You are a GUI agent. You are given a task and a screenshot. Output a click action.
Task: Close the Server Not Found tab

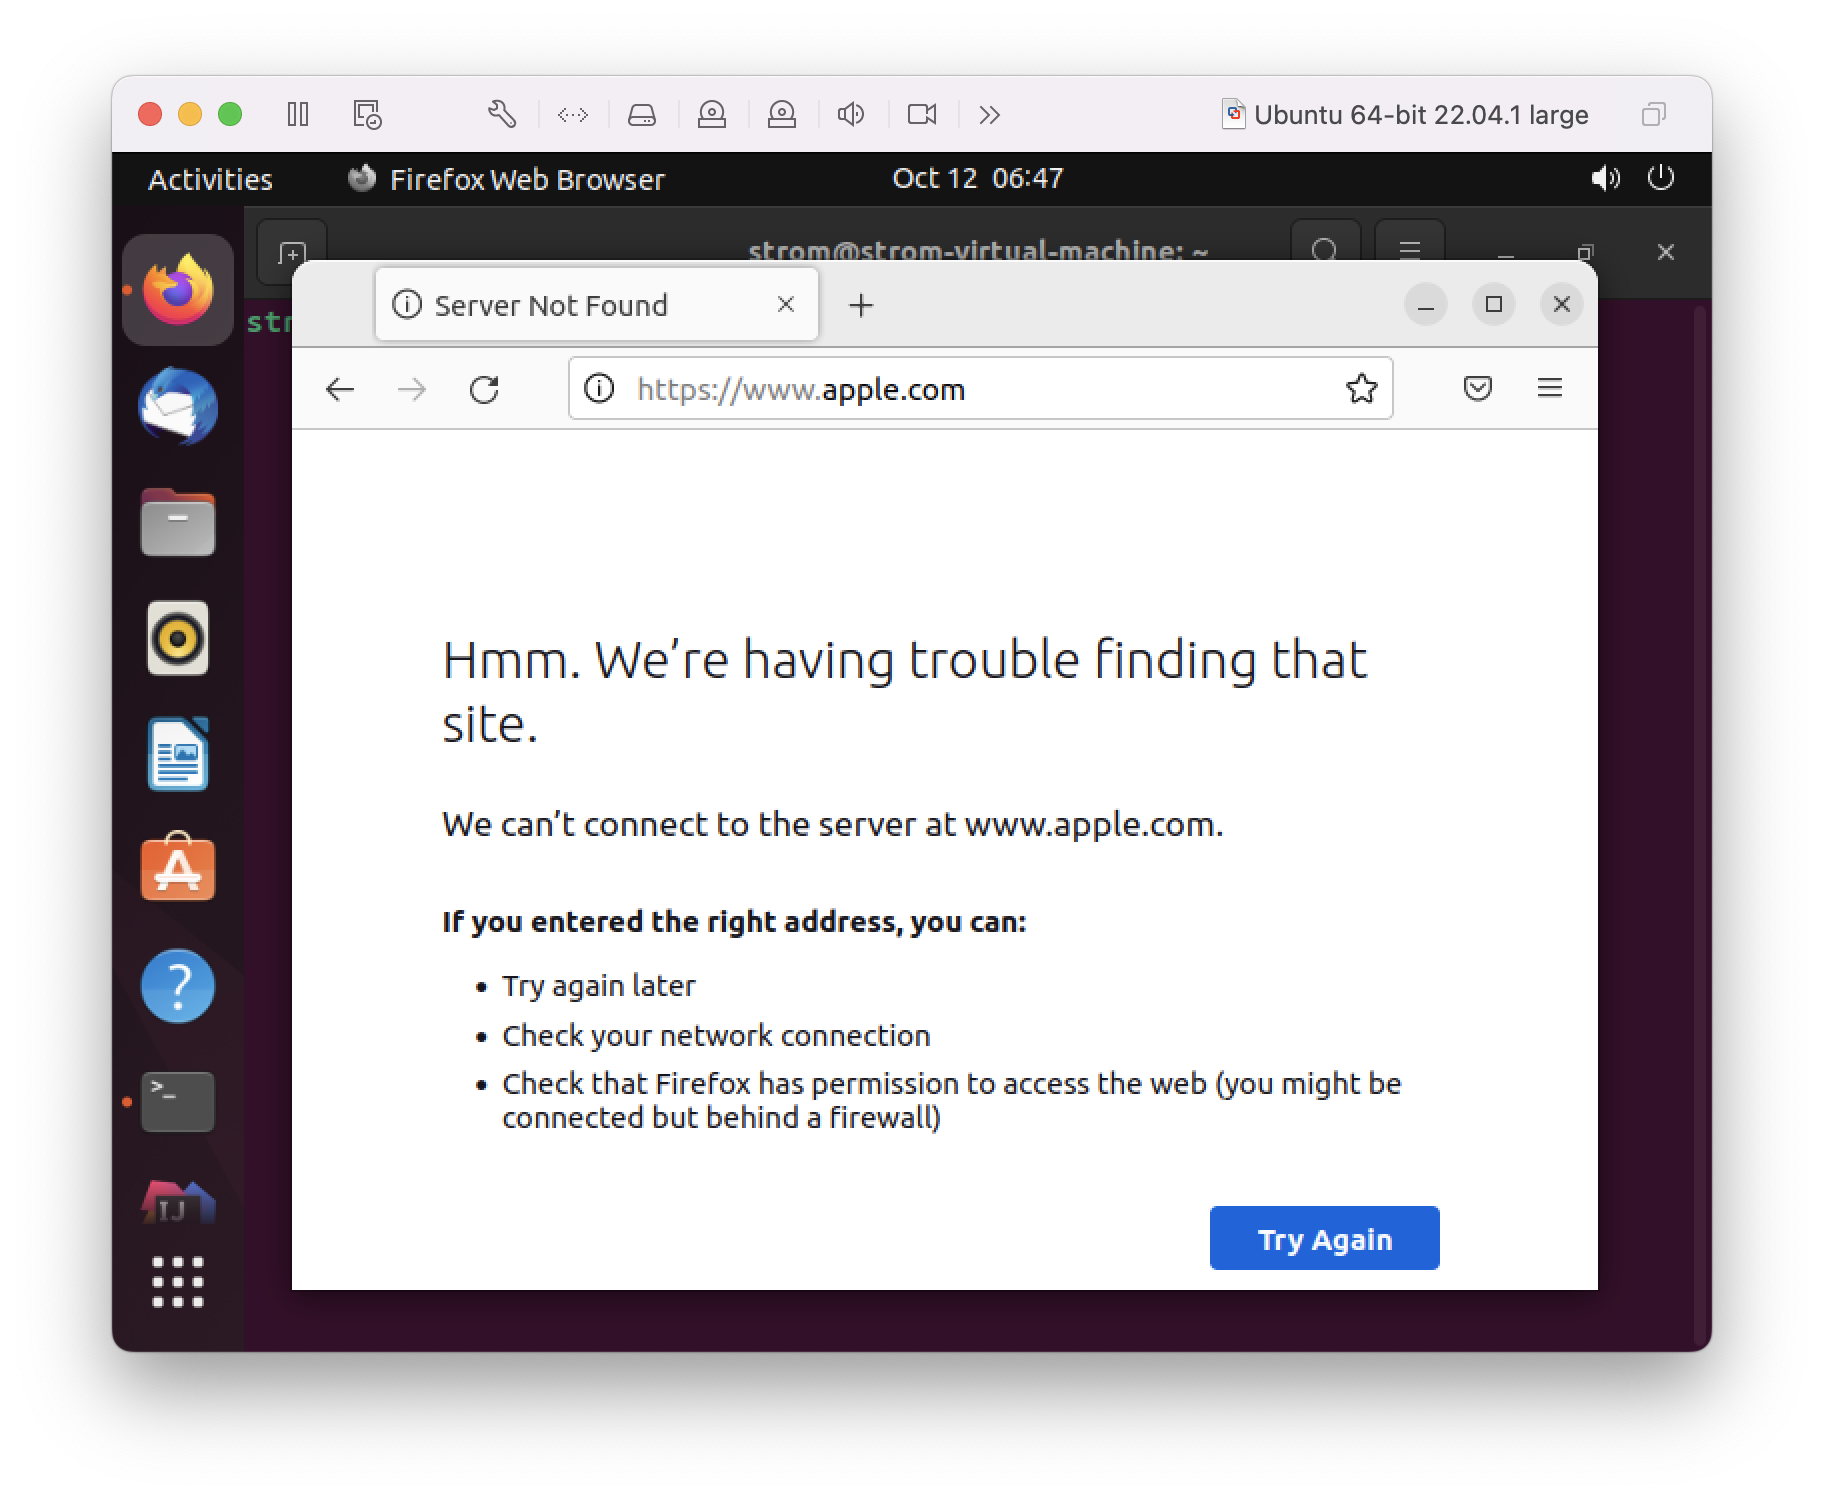(786, 304)
